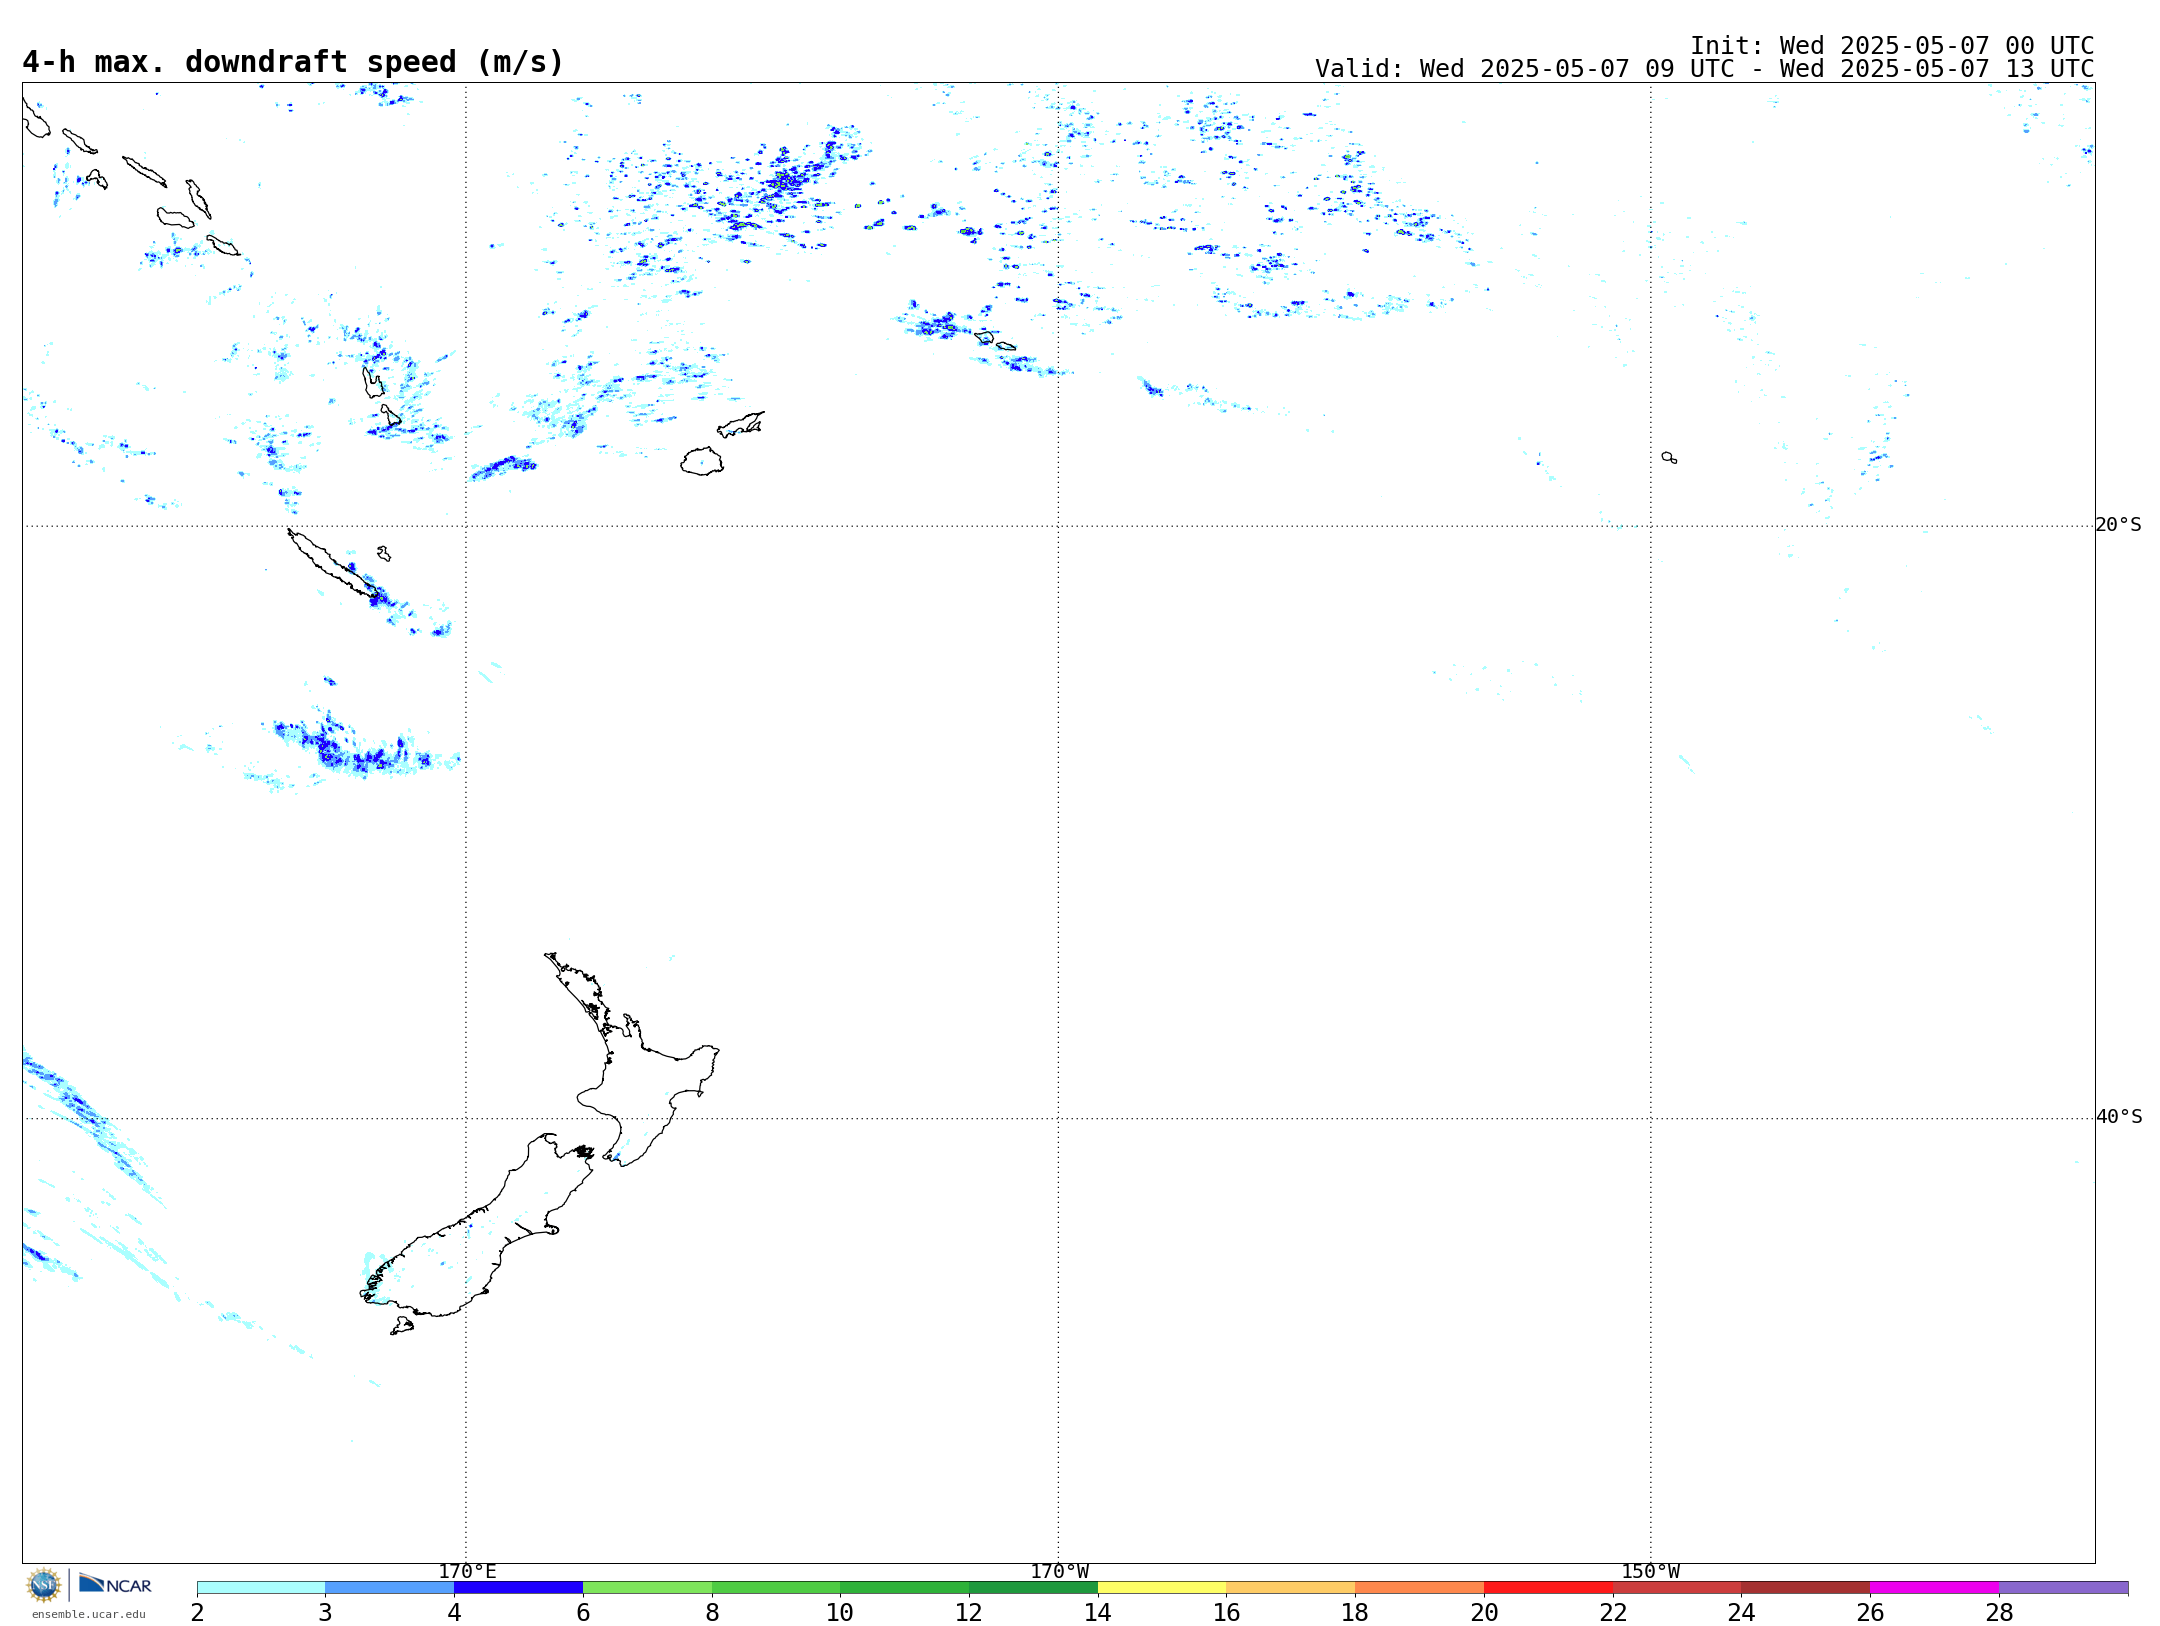Click the colorbar tick label '28'
Viewport: 2160px width, 1626px height.
click(1999, 1612)
